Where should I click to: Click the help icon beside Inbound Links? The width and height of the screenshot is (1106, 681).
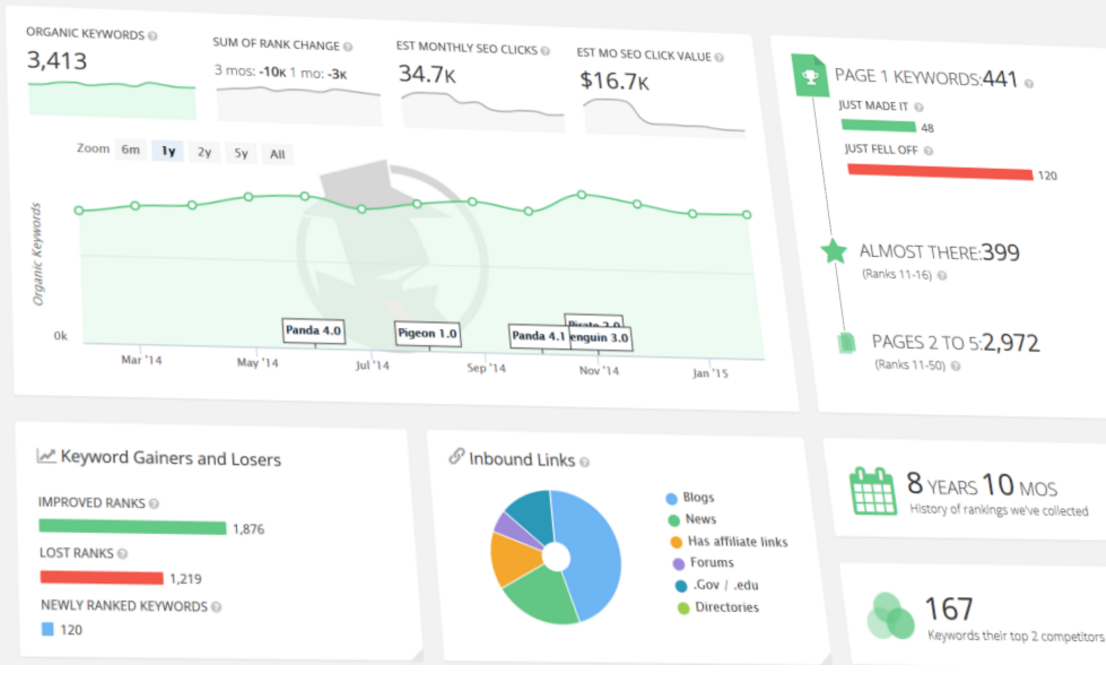tap(585, 462)
